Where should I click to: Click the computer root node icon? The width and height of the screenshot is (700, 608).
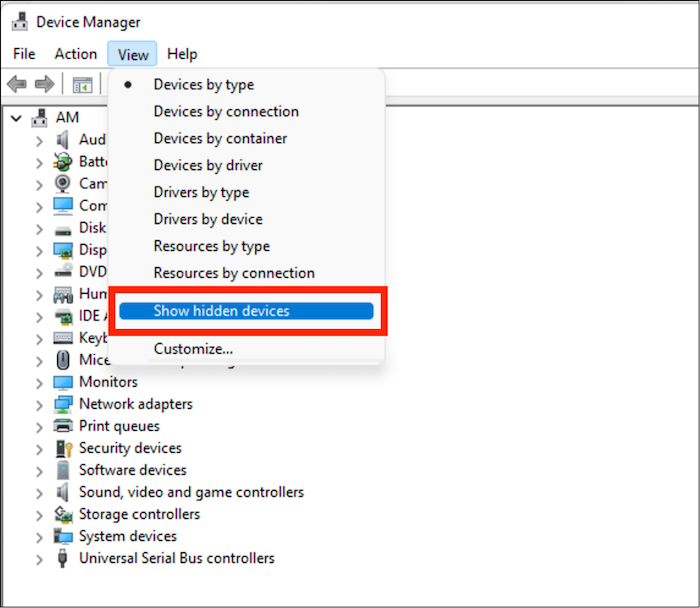[x=39, y=117]
